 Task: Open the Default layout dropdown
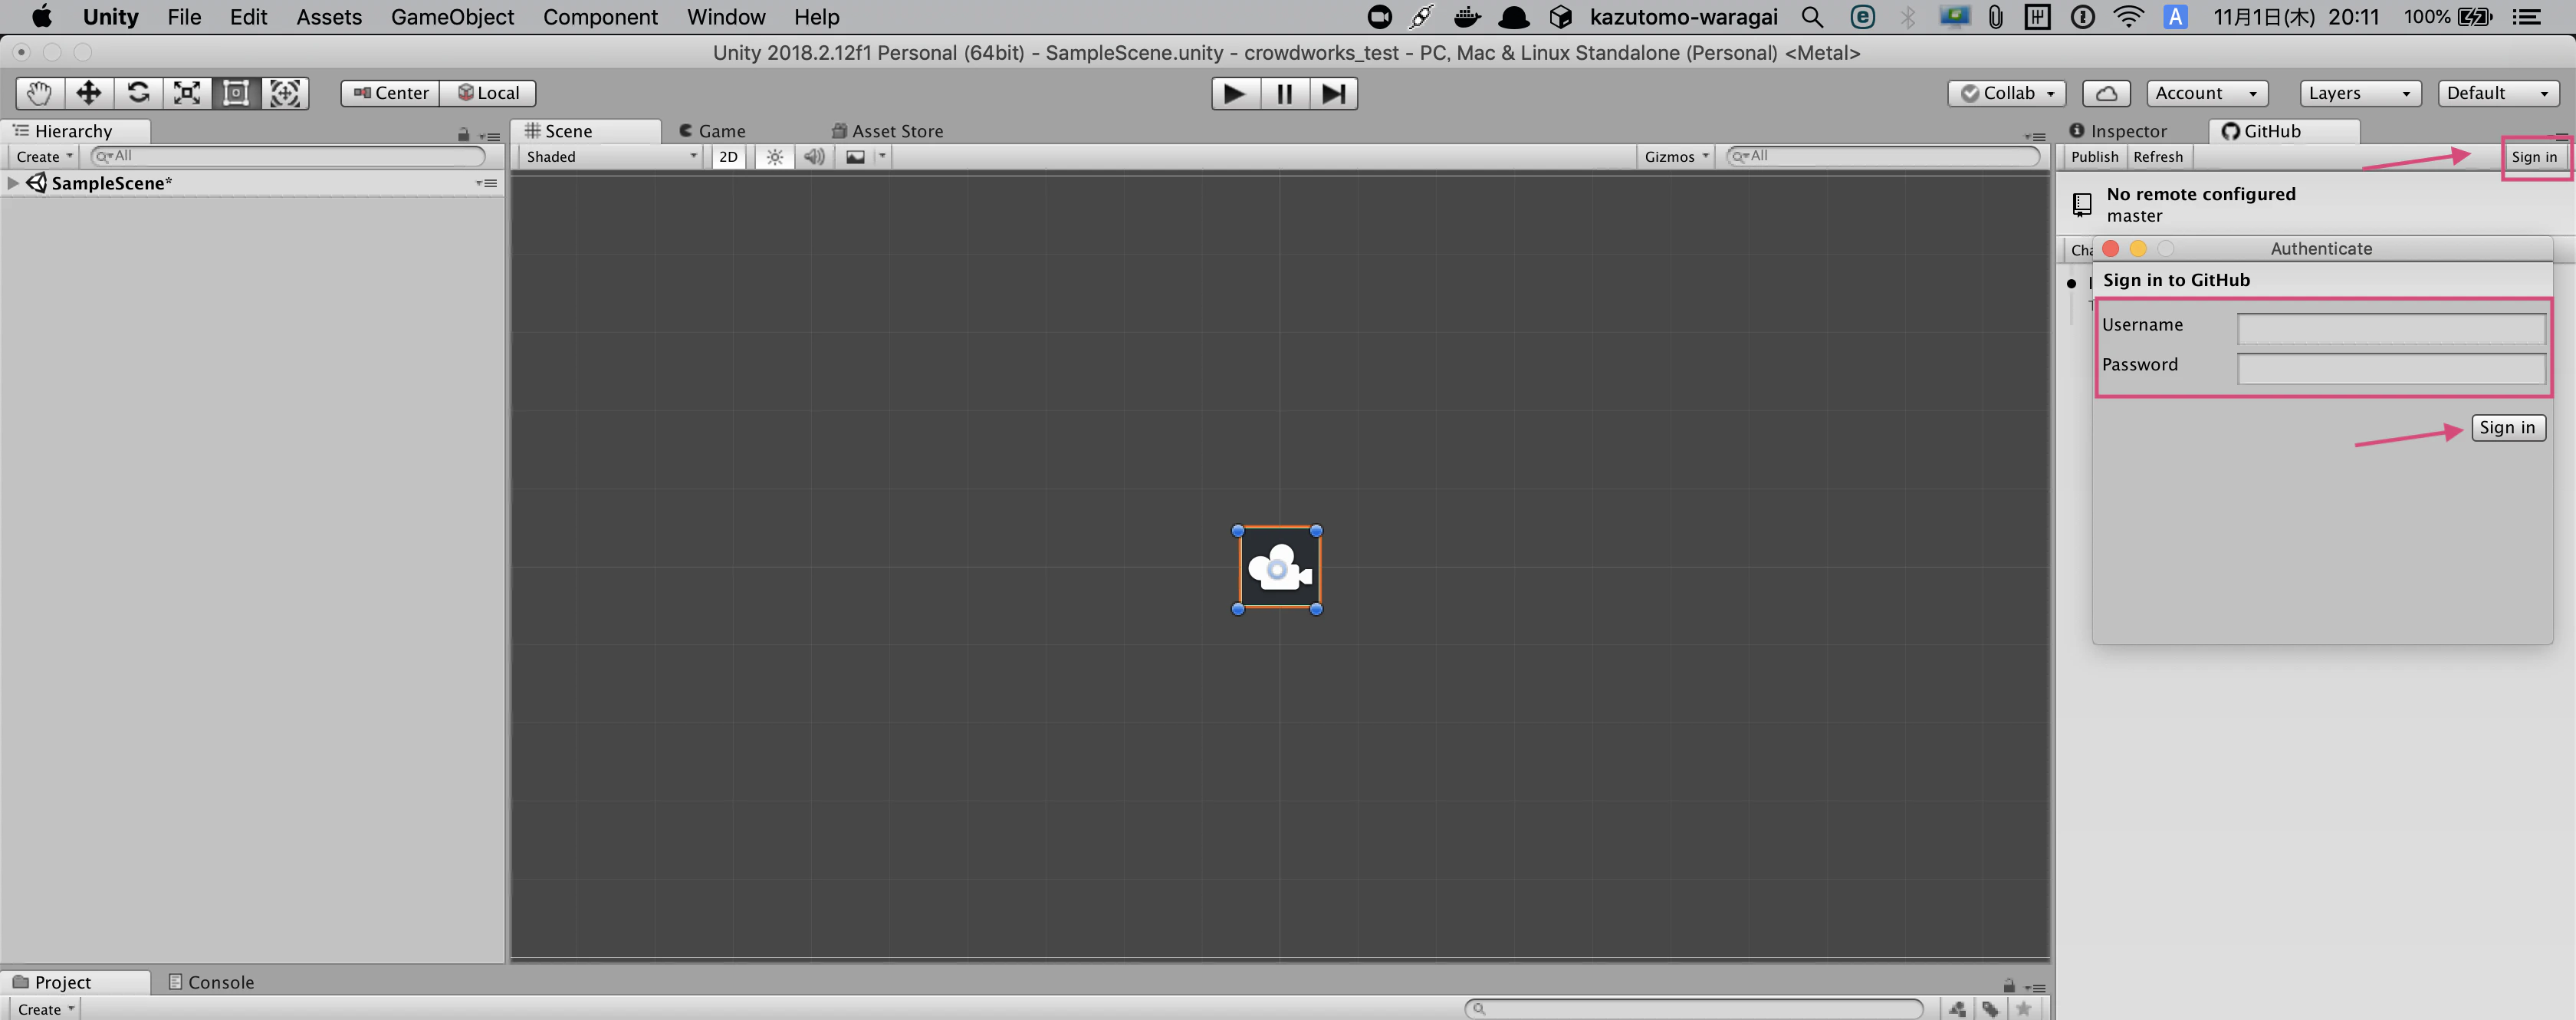[x=2498, y=93]
